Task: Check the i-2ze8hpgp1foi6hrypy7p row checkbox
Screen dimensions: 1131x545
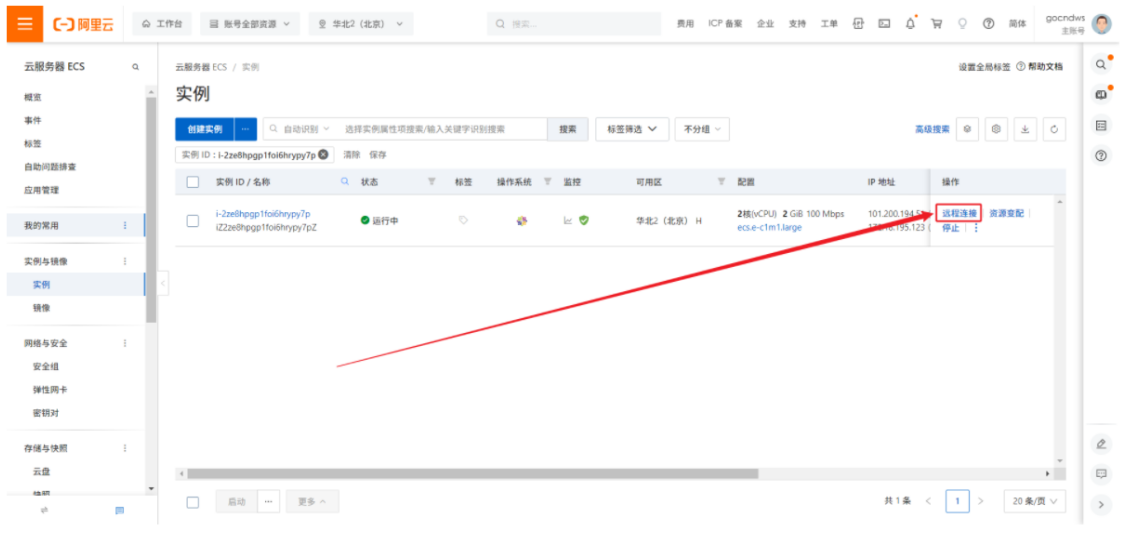Action: 193,221
